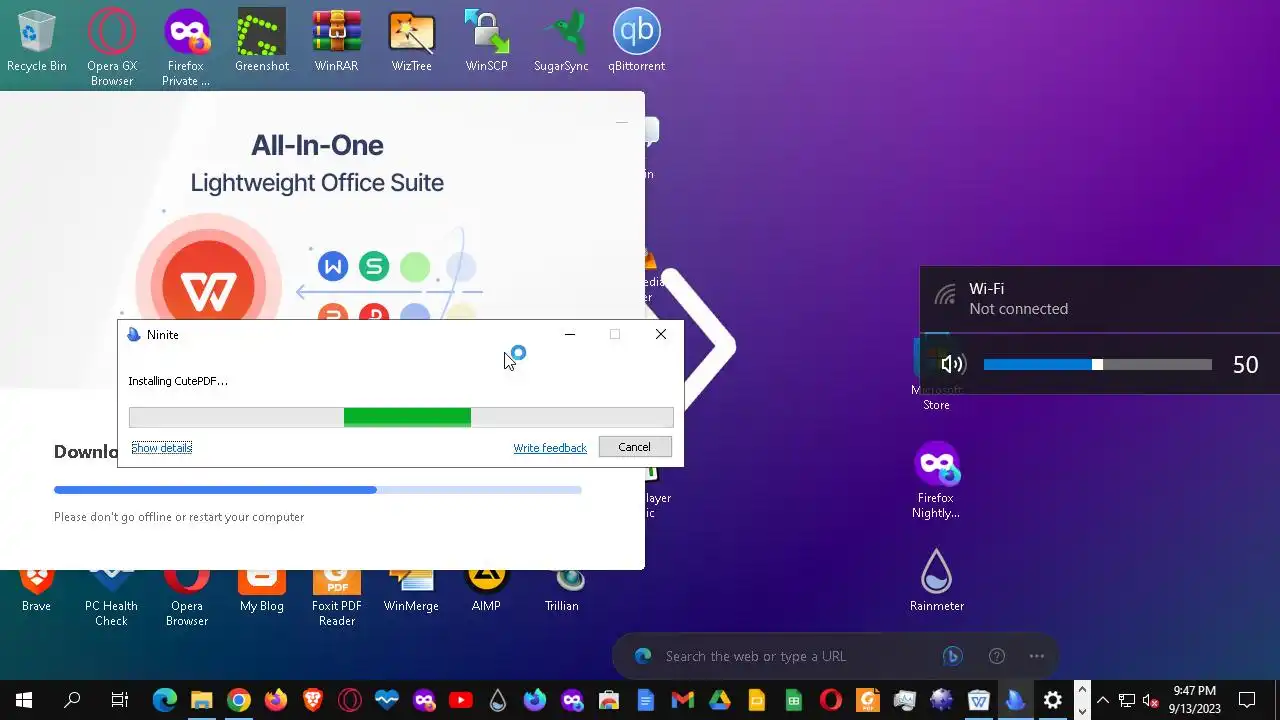
Task: Open the qBittorrent desktop shortcut
Action: coord(637,40)
